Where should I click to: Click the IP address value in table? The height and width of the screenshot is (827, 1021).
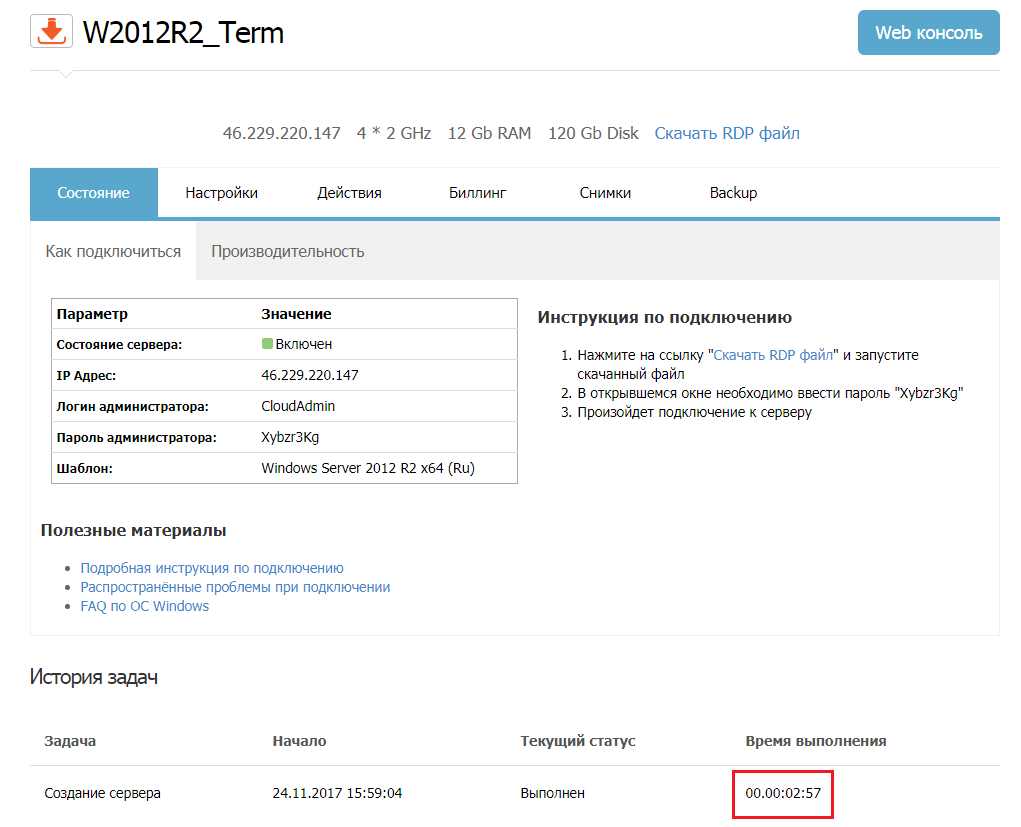click(x=309, y=375)
